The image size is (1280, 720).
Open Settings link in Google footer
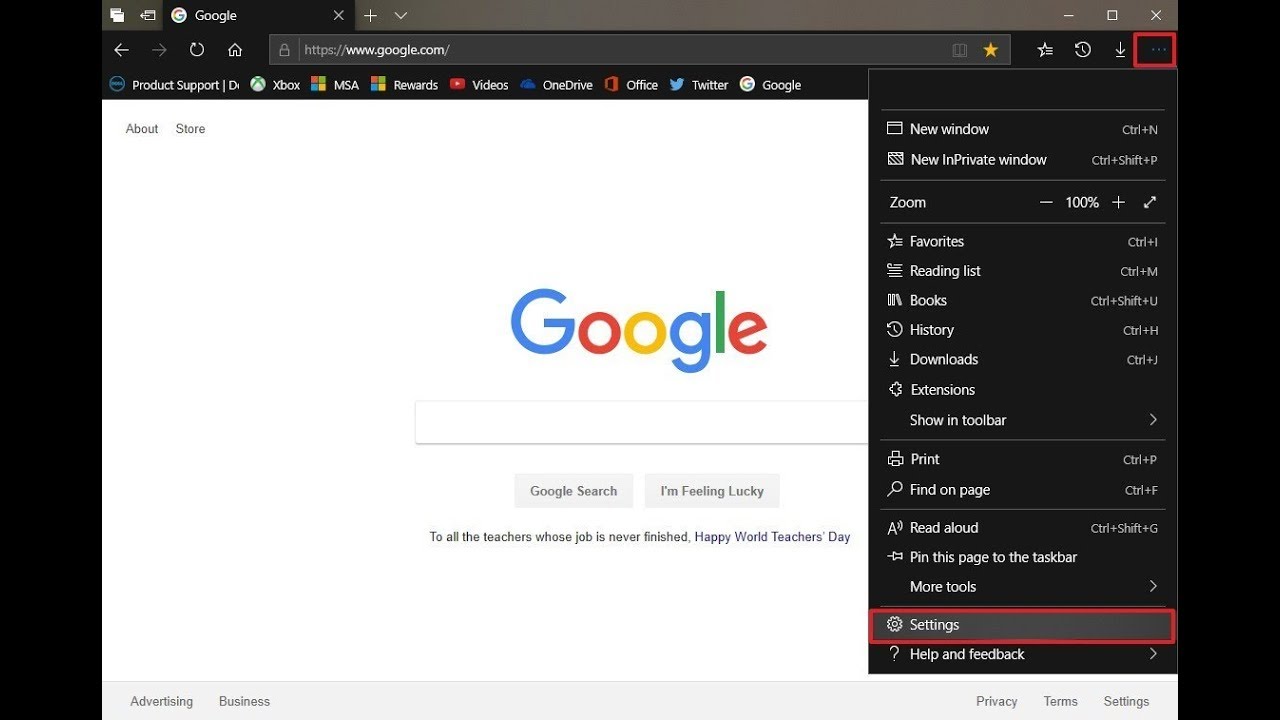[1127, 701]
